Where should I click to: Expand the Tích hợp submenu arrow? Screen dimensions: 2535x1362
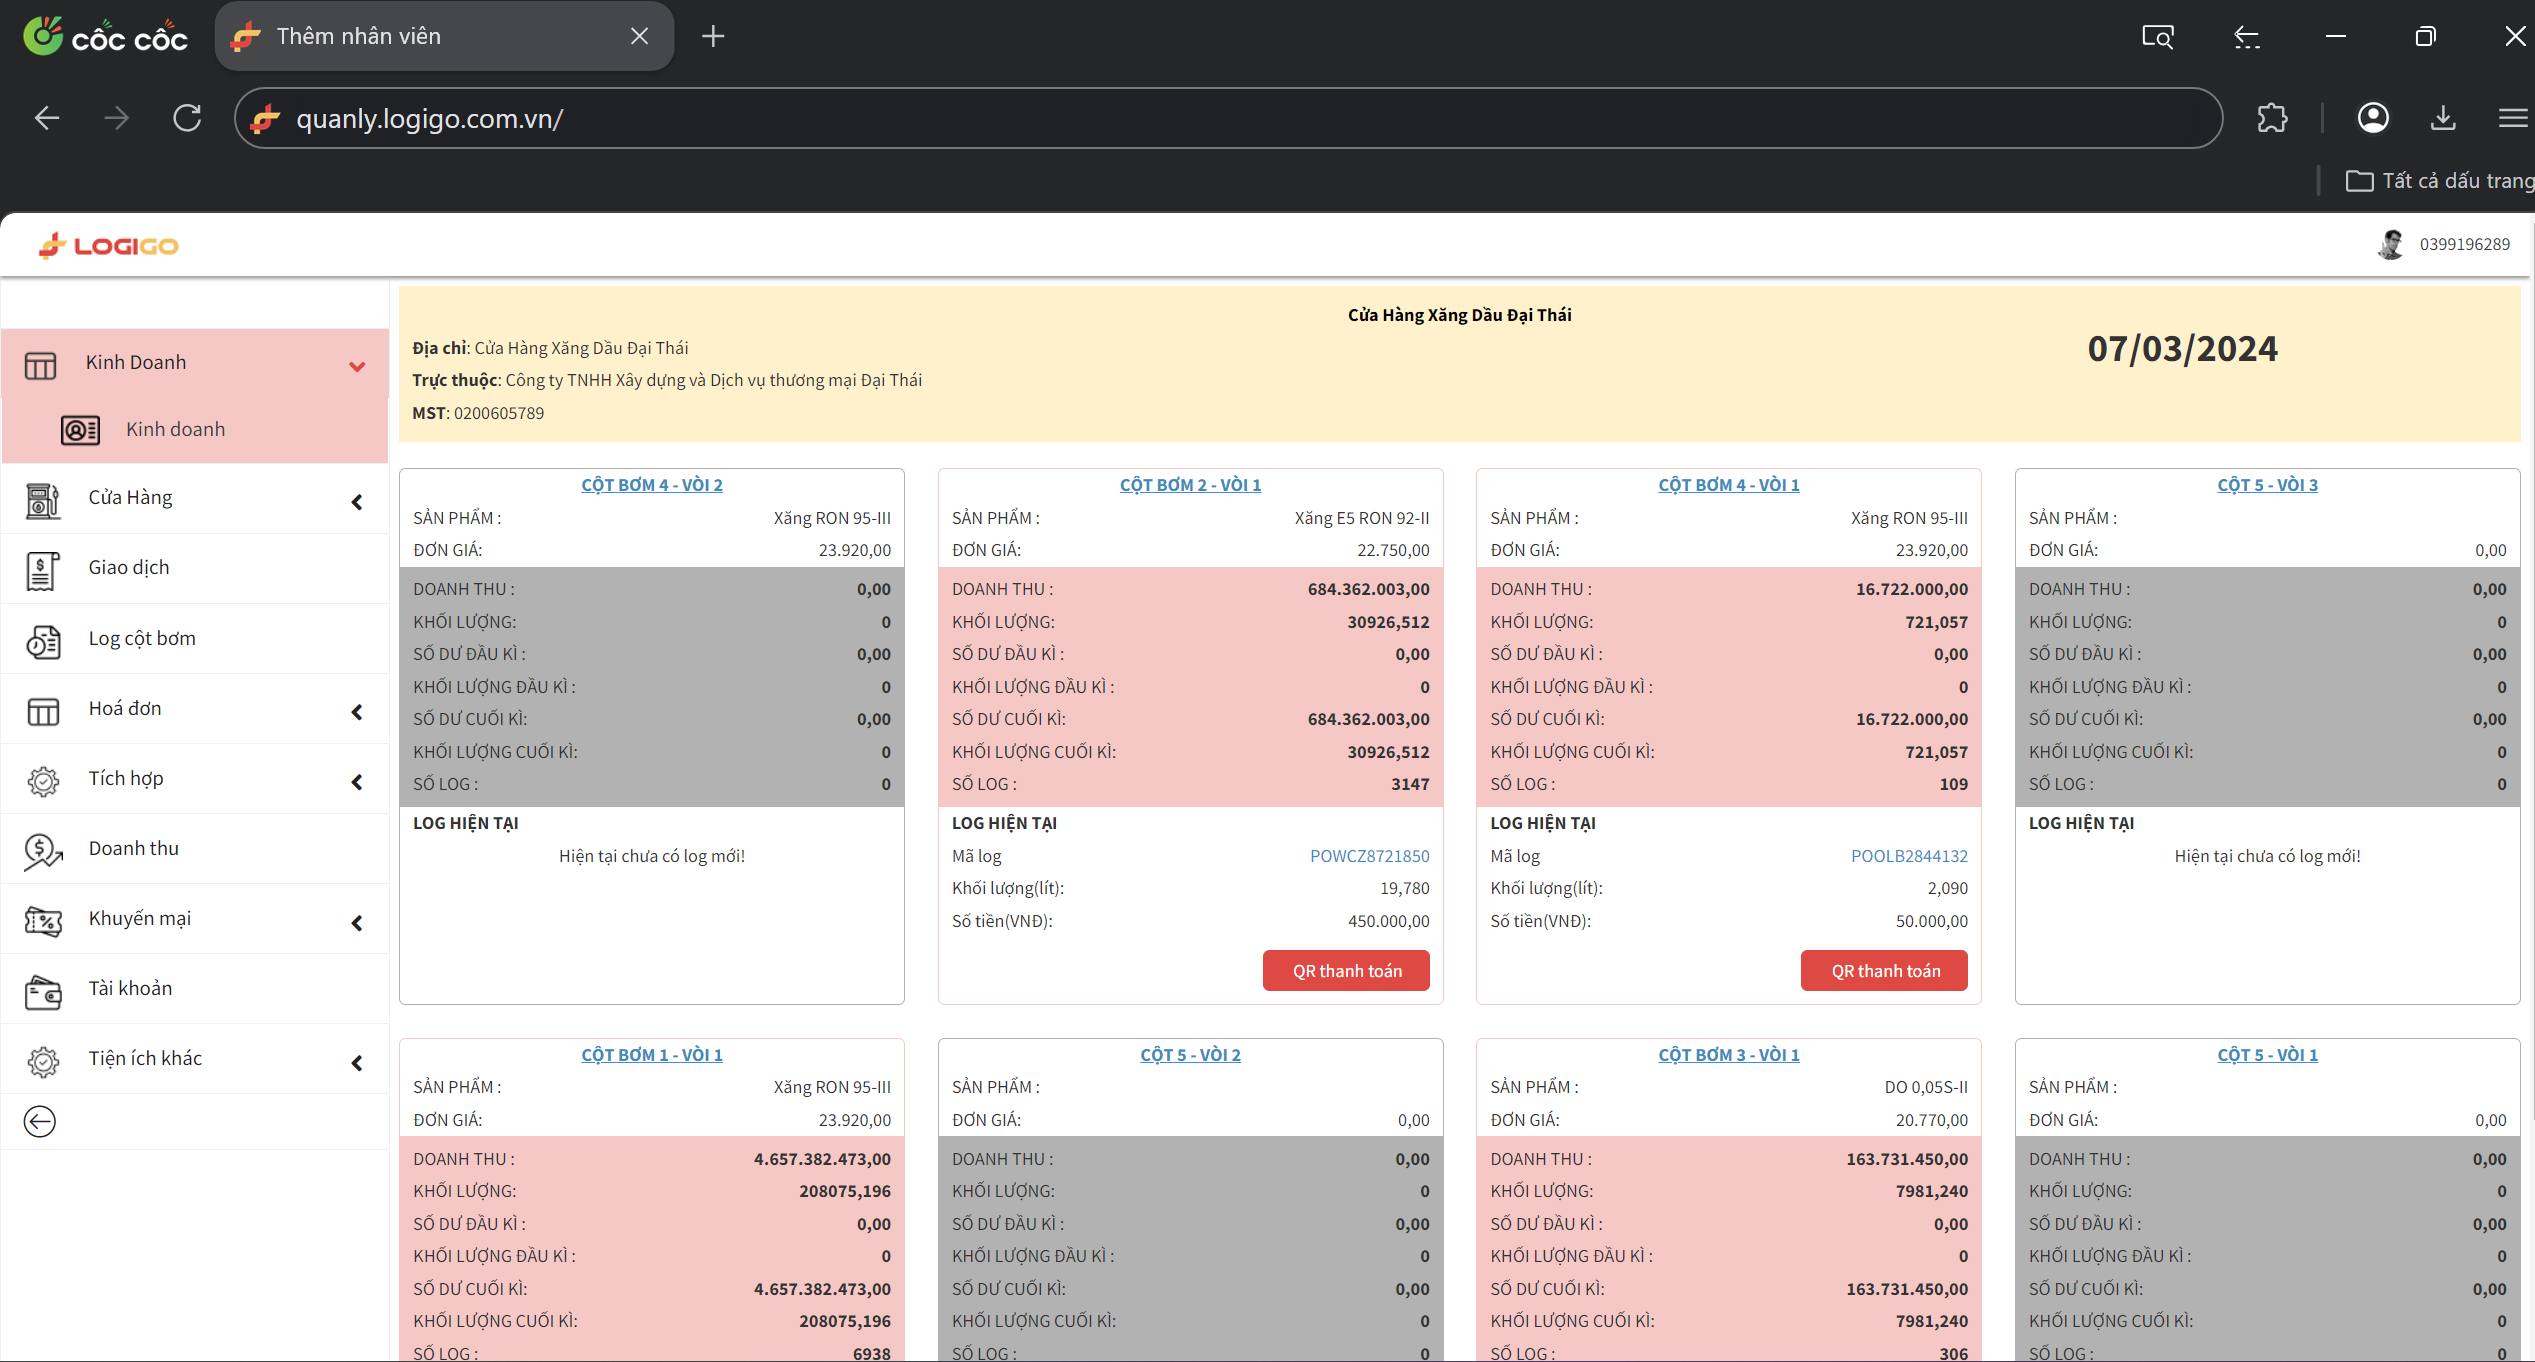[357, 782]
